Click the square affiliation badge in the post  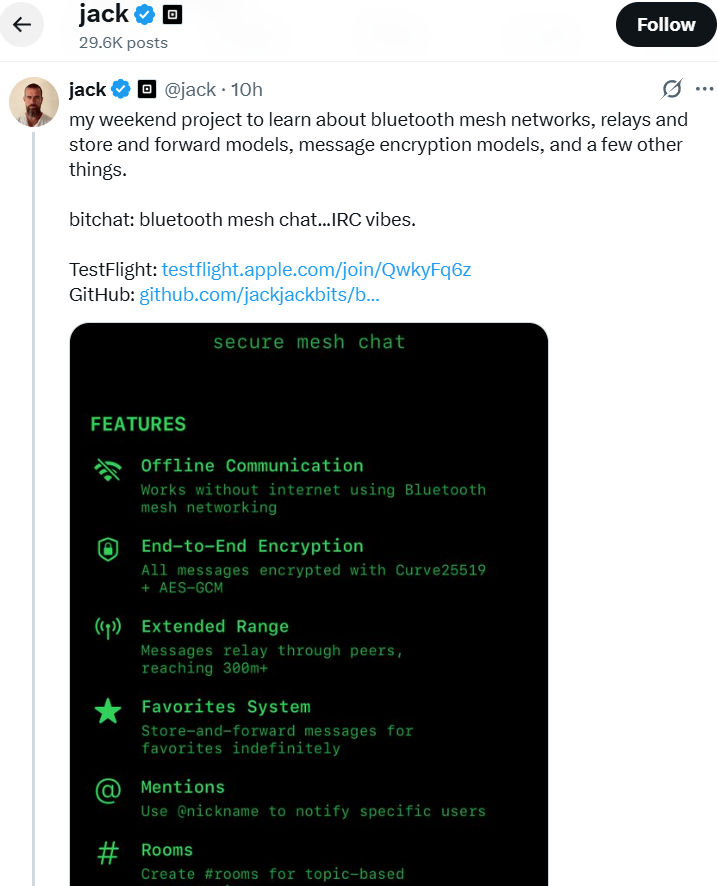click(146, 90)
